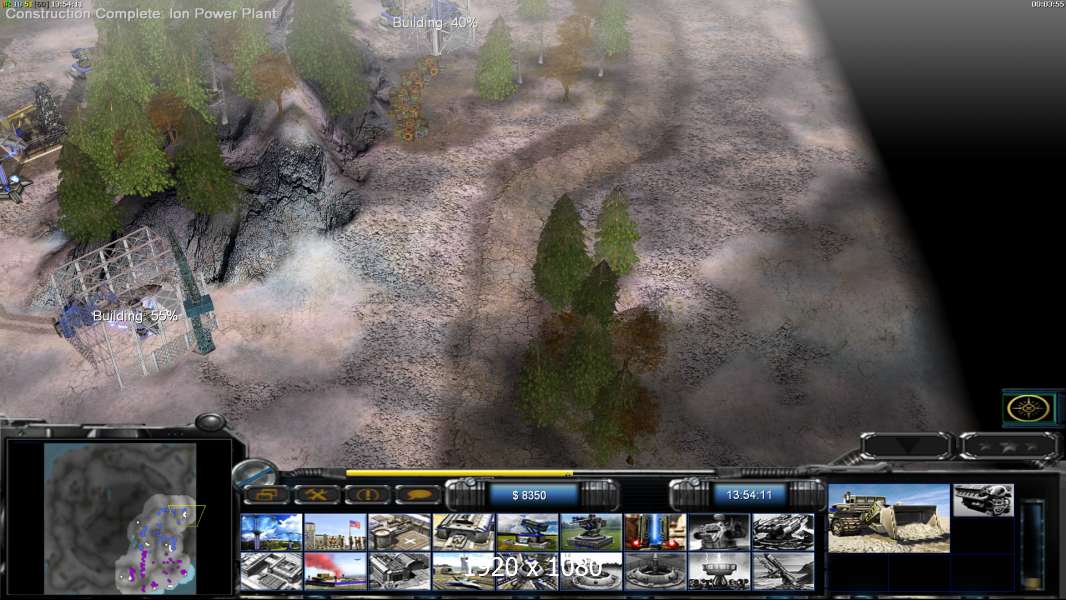This screenshot has width=1066, height=600.
Task: Open options via overlapping-windows button
Action: click(x=266, y=495)
